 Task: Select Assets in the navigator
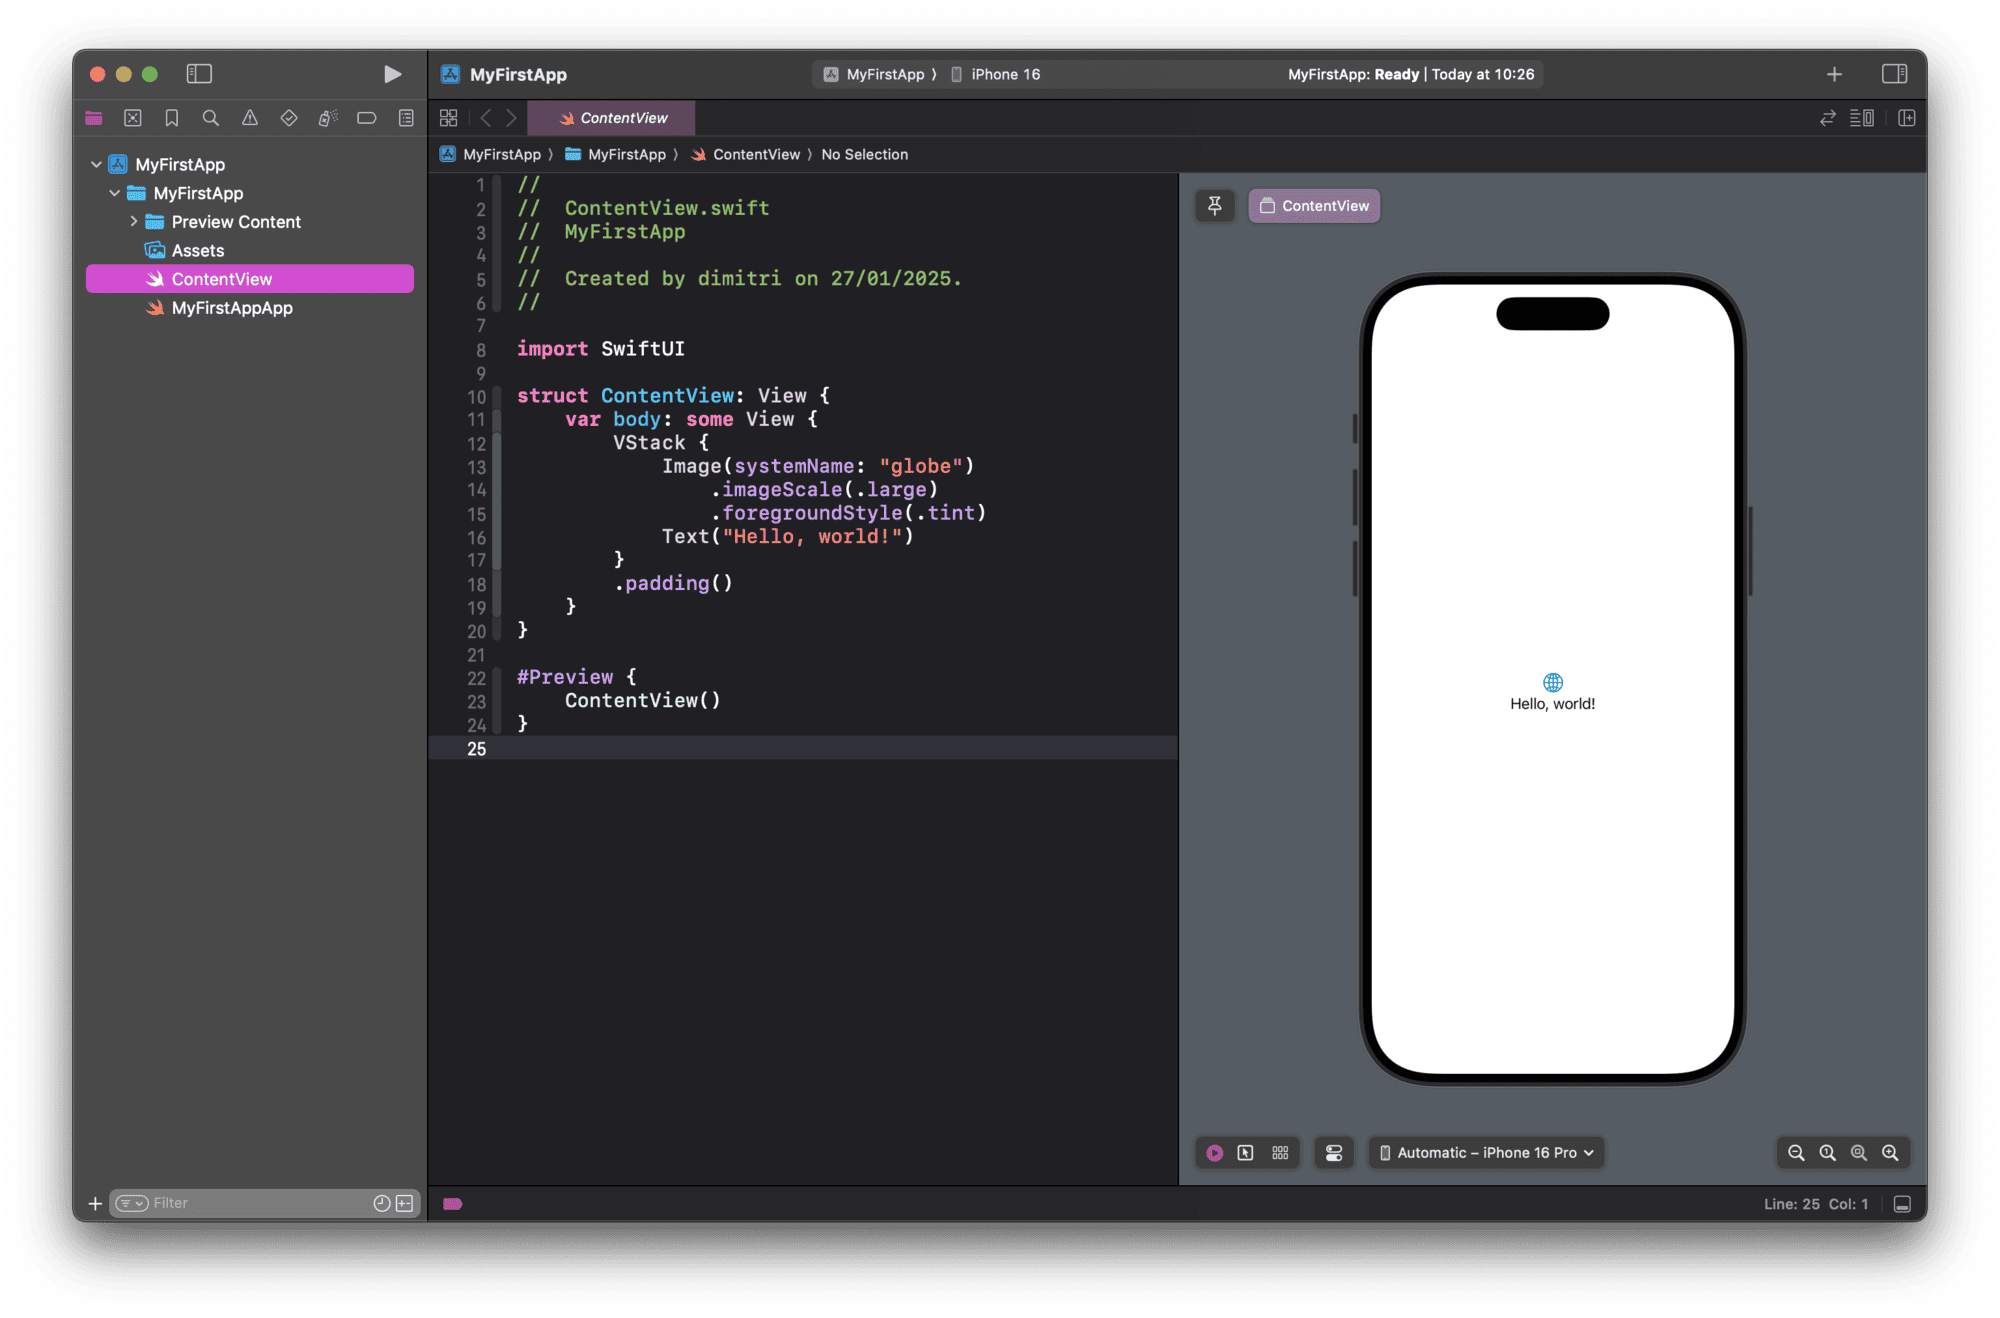(250, 250)
